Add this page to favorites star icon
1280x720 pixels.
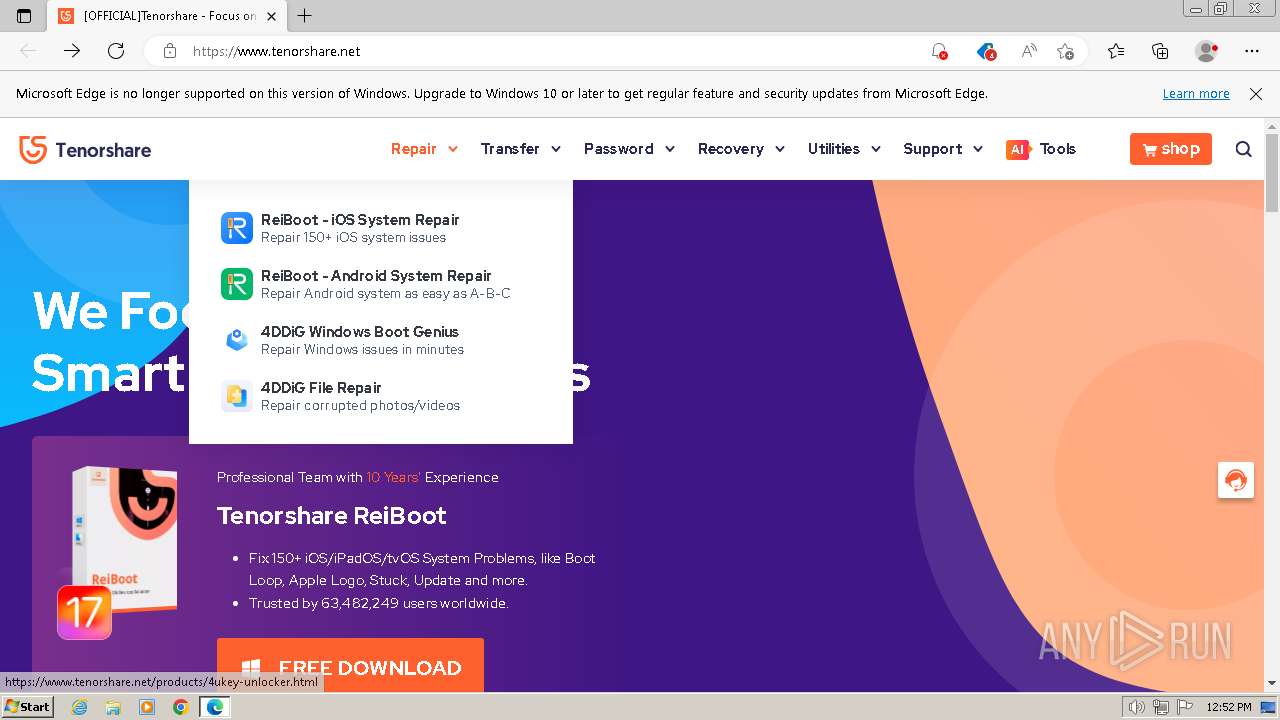[x=1065, y=51]
